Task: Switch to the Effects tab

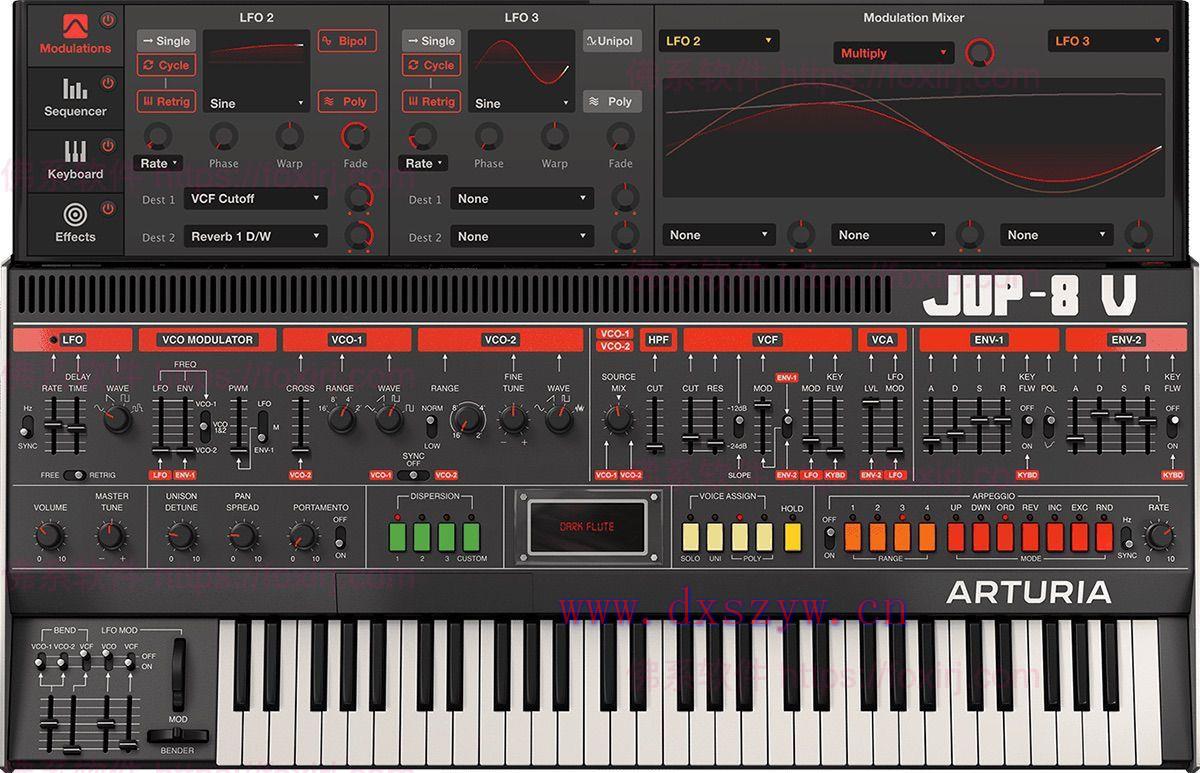Action: tap(75, 222)
